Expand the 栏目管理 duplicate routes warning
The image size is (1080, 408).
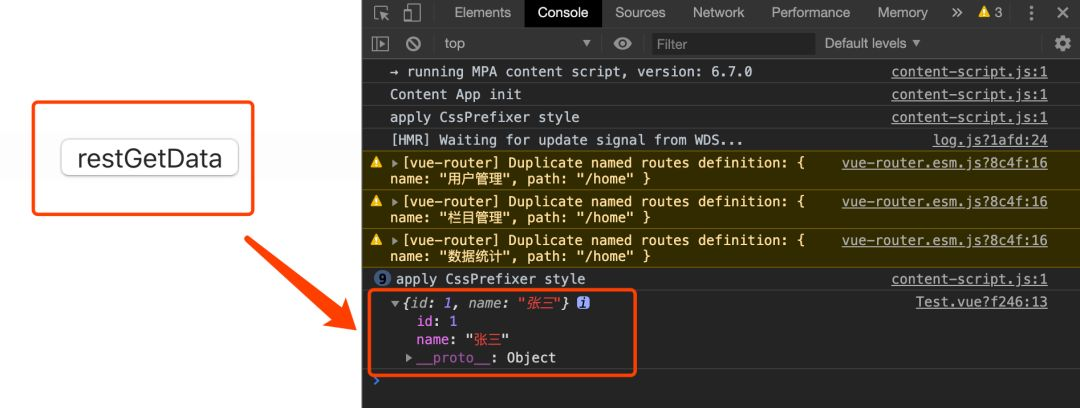point(395,202)
